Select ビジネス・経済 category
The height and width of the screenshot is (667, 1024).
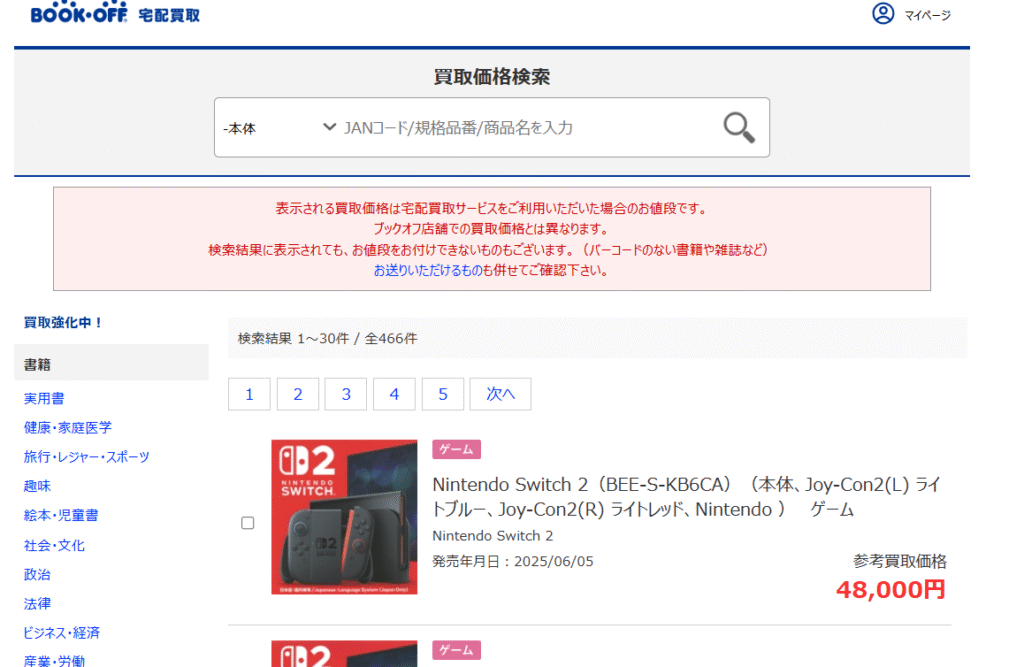[x=61, y=633]
